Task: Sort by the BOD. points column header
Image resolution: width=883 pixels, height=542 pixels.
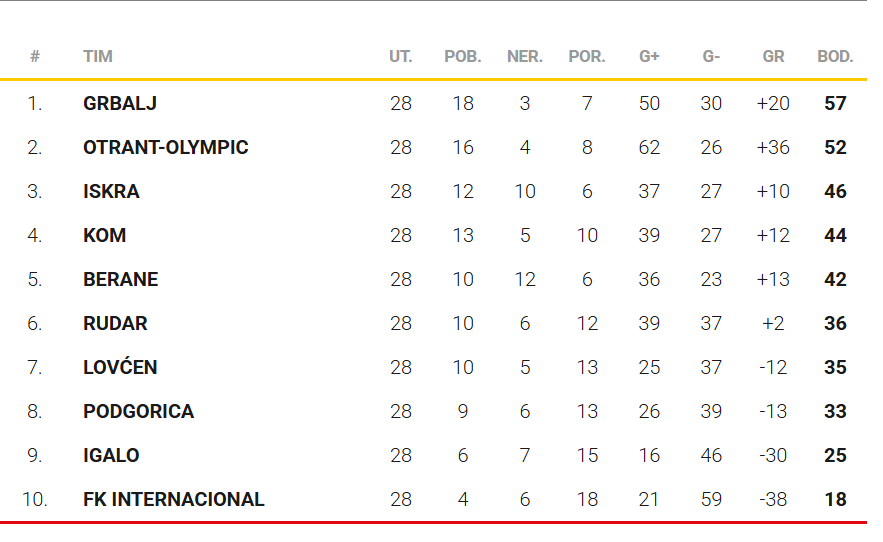Action: (835, 57)
